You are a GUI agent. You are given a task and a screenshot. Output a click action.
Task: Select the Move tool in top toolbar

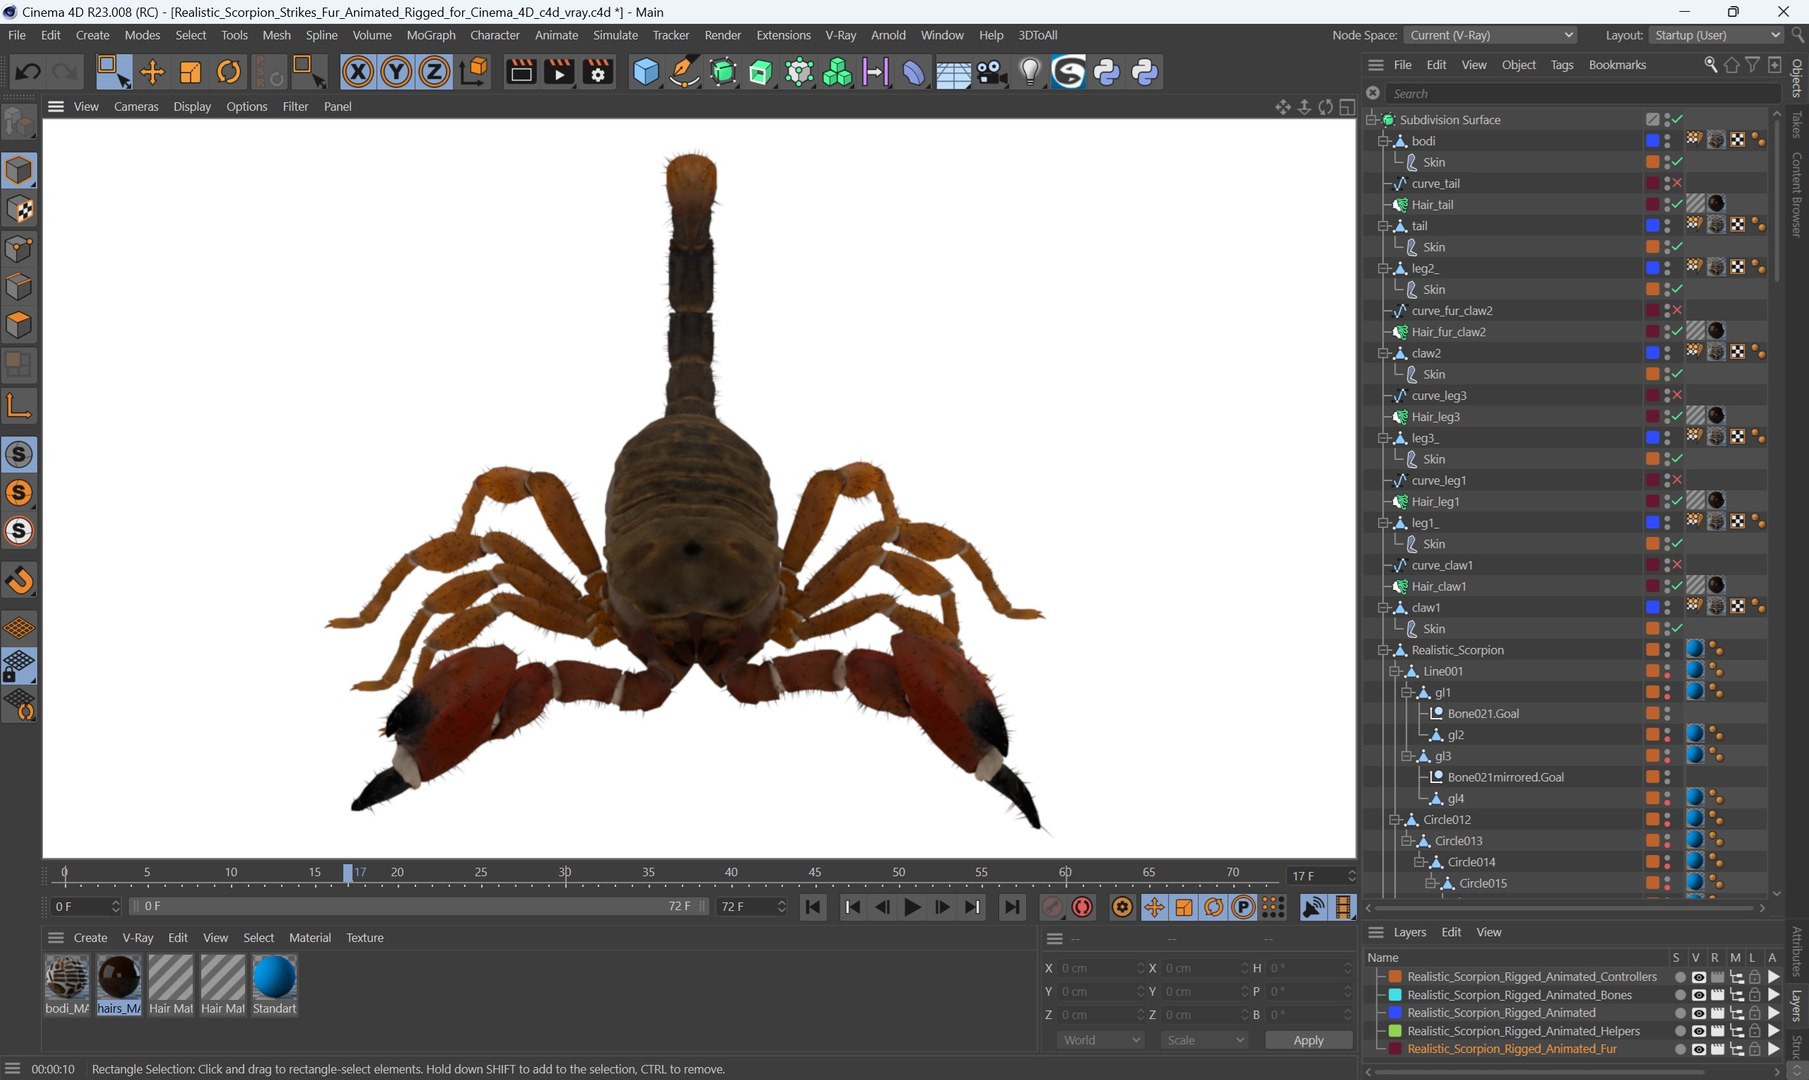pos(152,72)
